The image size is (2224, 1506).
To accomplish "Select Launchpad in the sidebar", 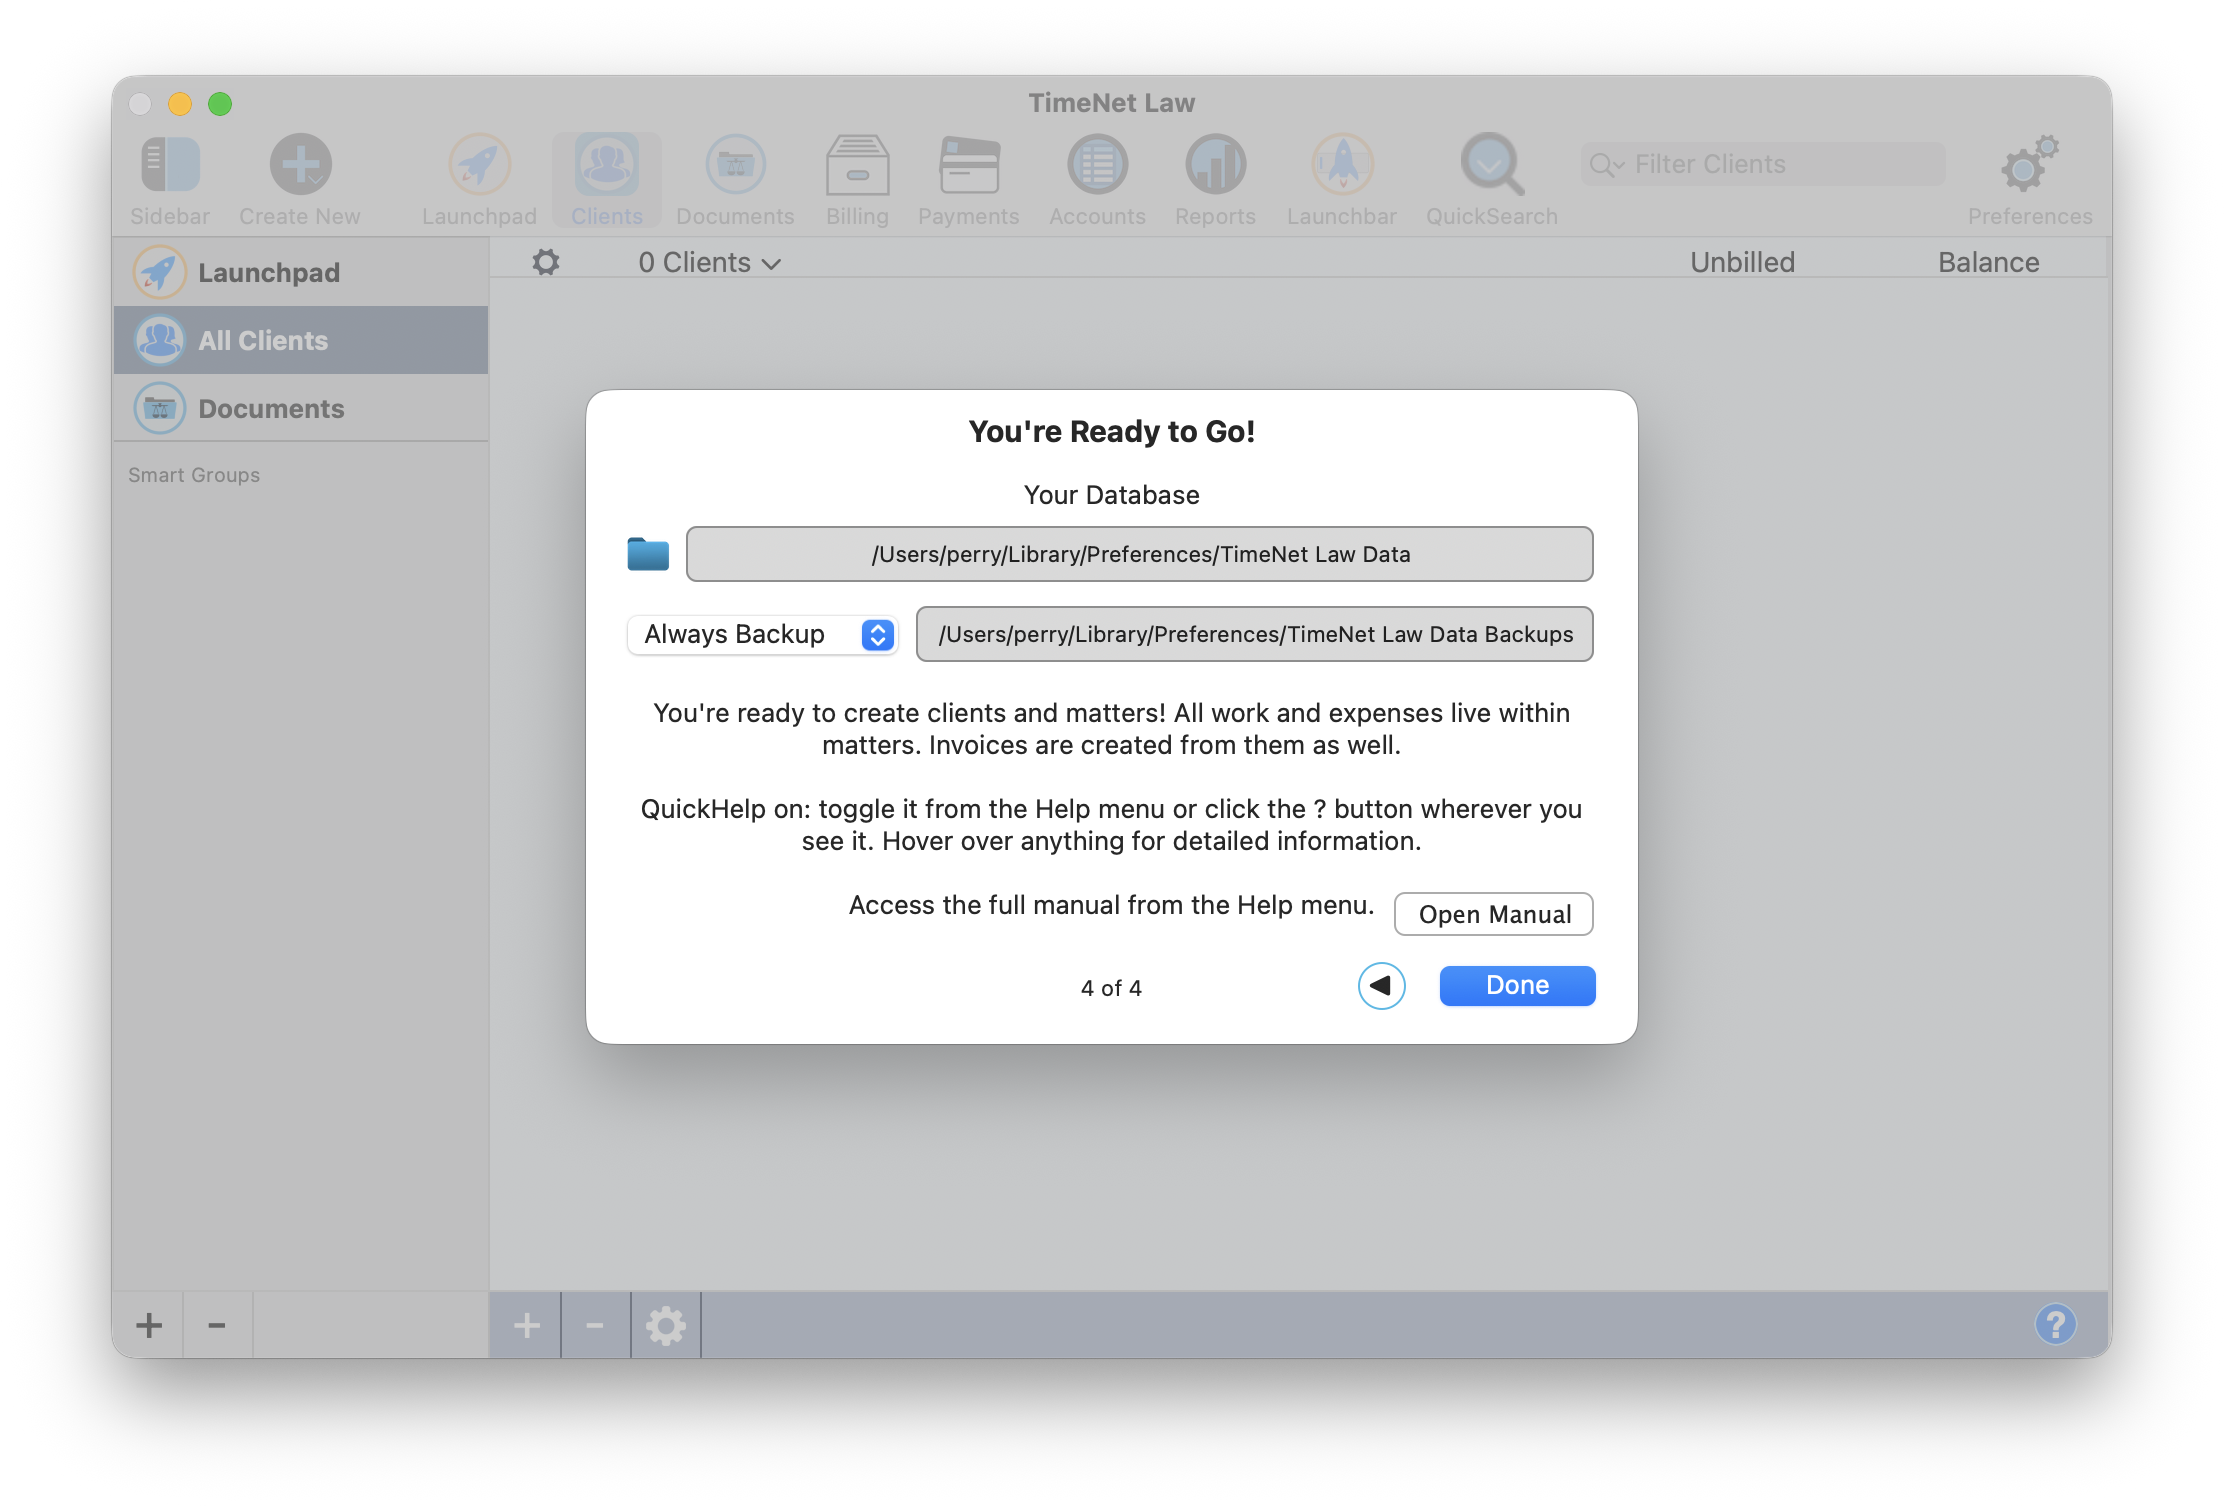I will [x=301, y=272].
